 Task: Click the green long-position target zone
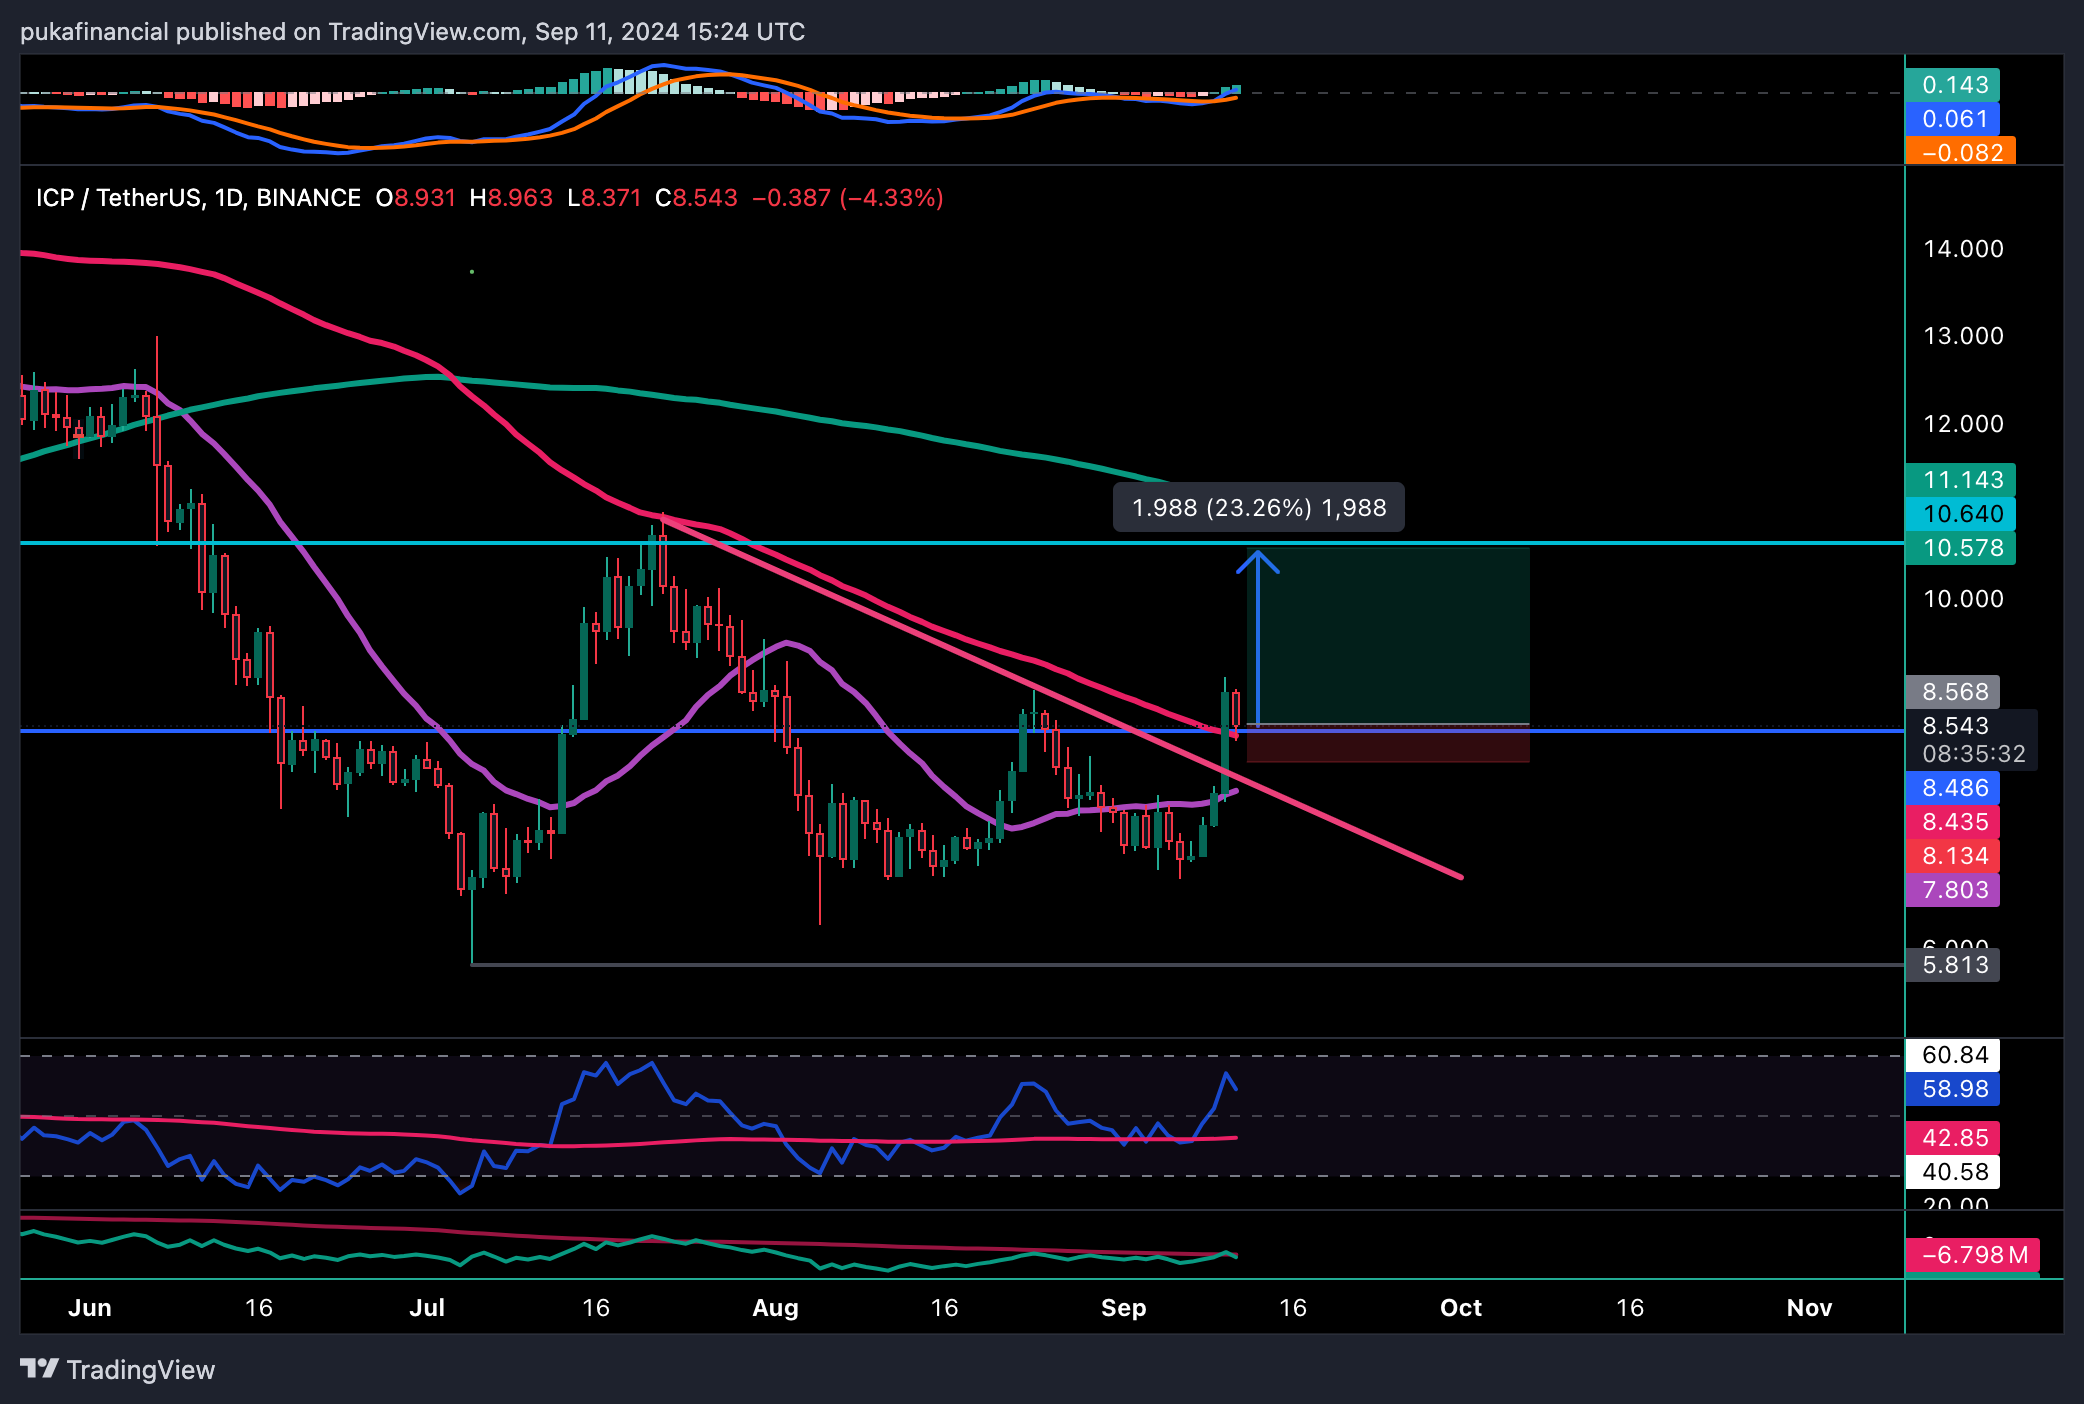1390,636
